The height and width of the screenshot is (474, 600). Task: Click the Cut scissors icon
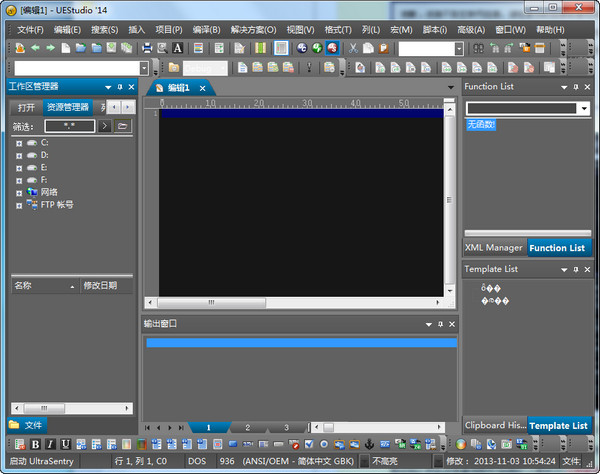coord(353,48)
